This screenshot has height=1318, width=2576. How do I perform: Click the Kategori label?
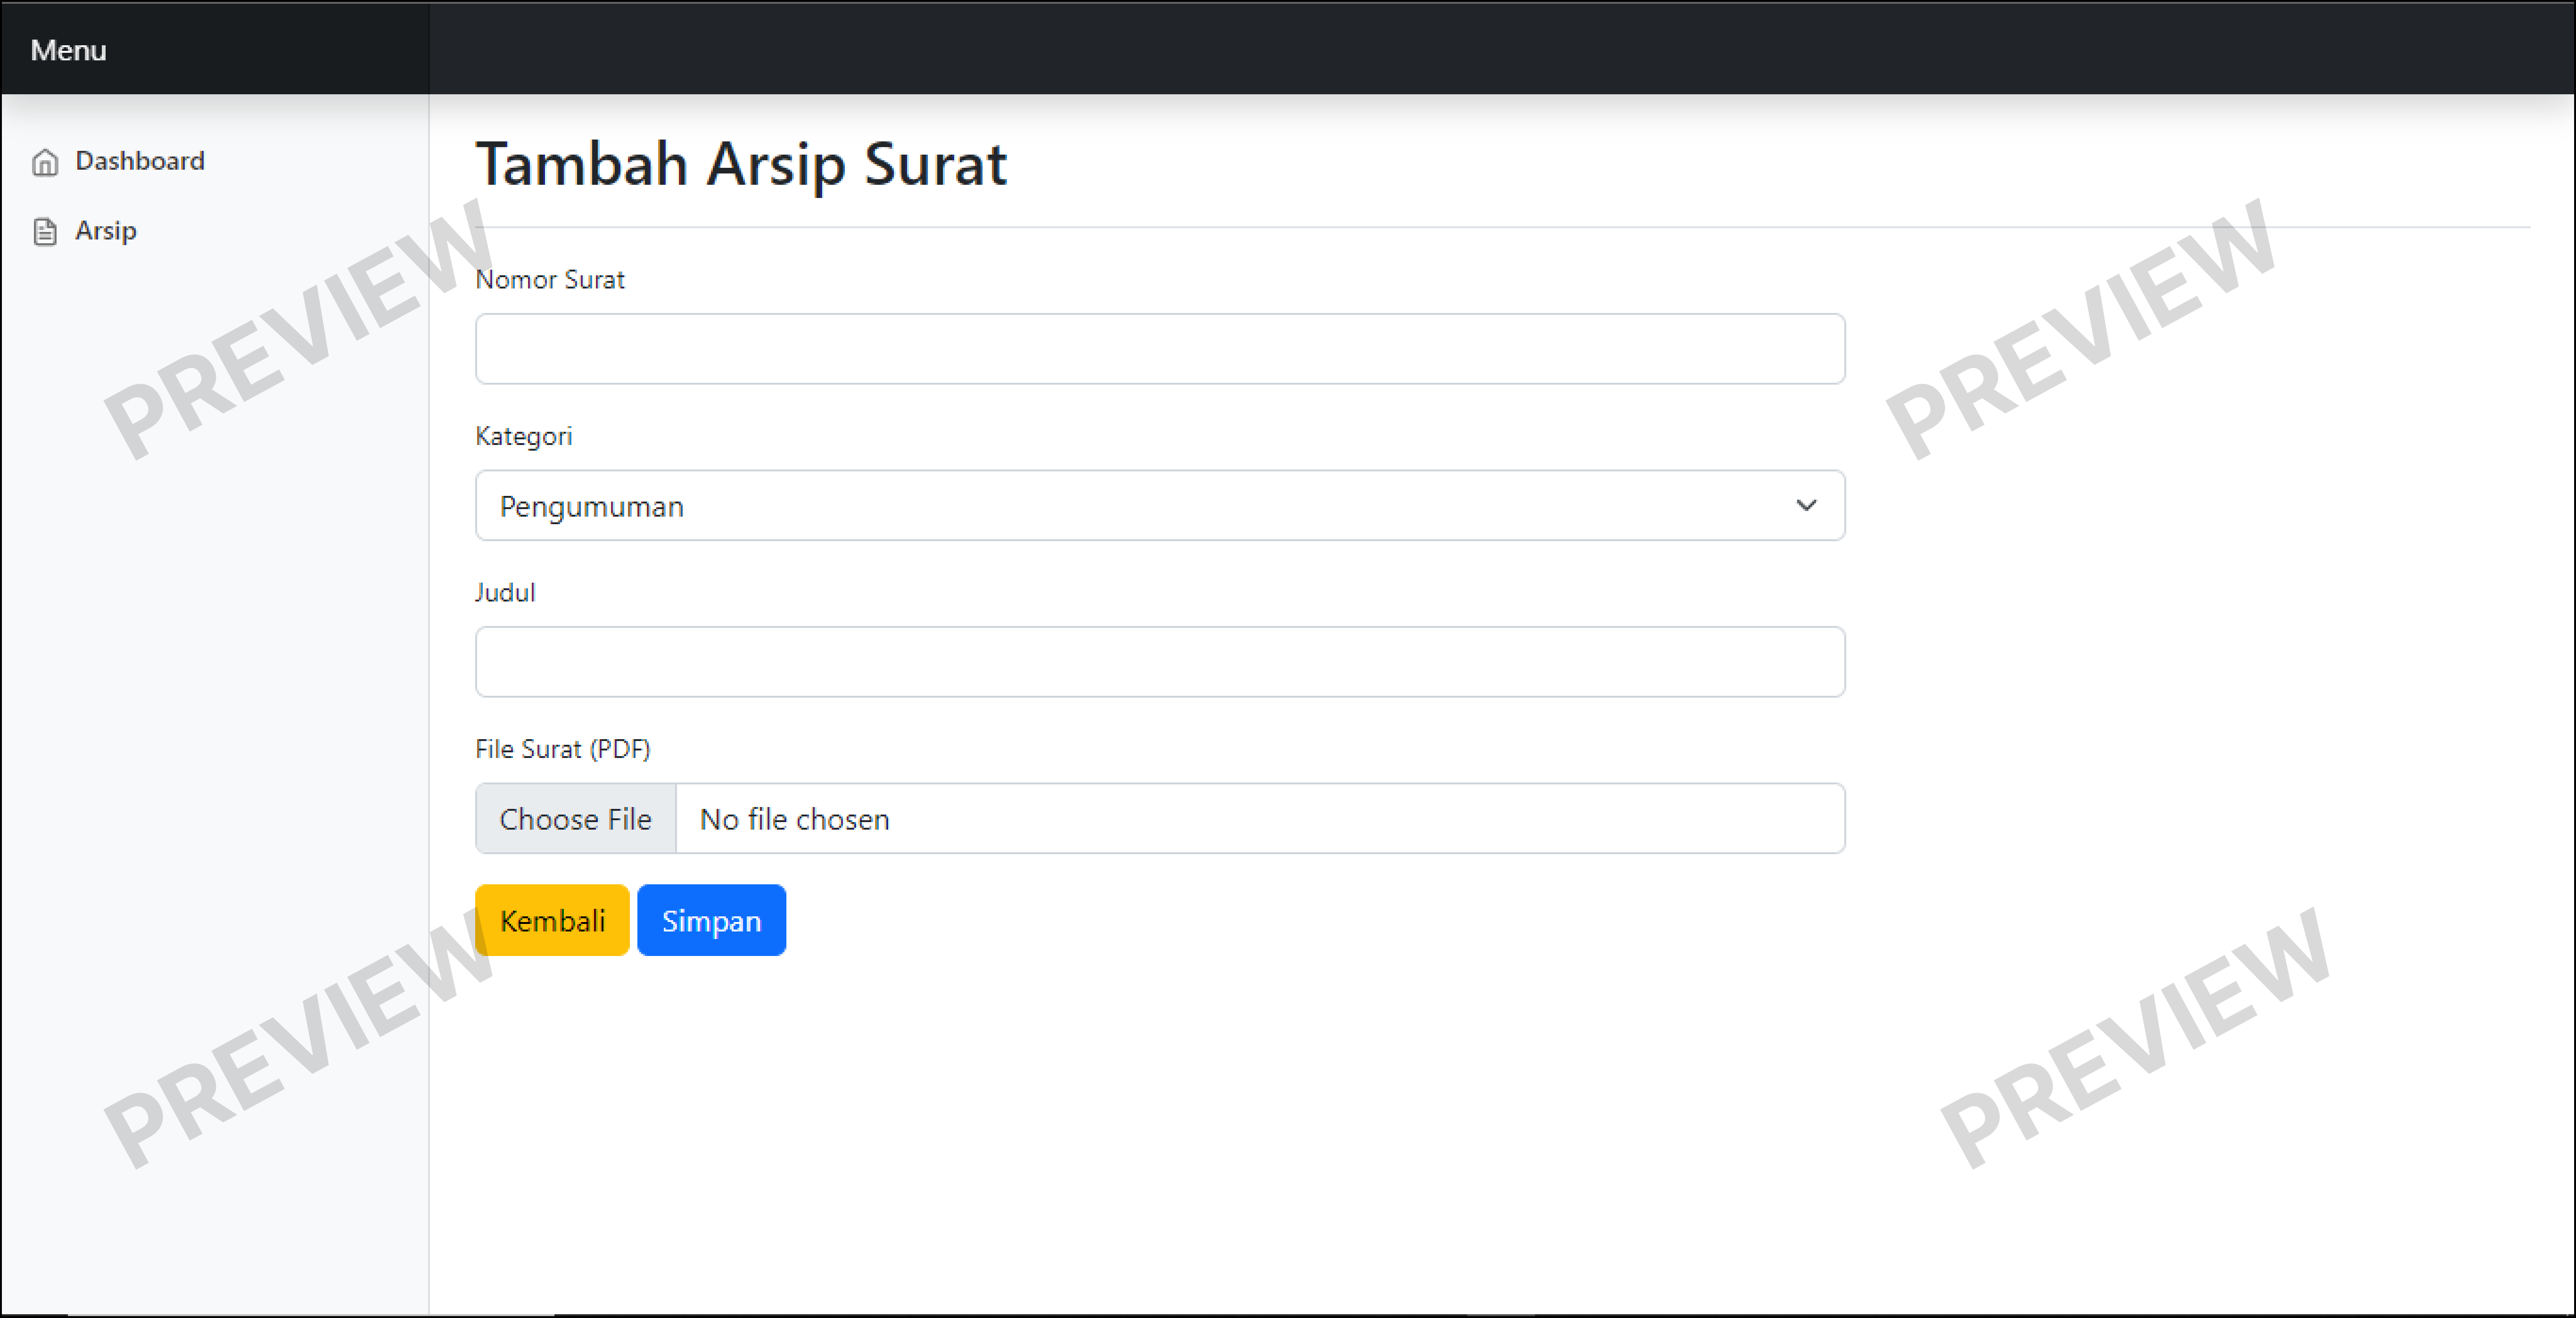[524, 437]
